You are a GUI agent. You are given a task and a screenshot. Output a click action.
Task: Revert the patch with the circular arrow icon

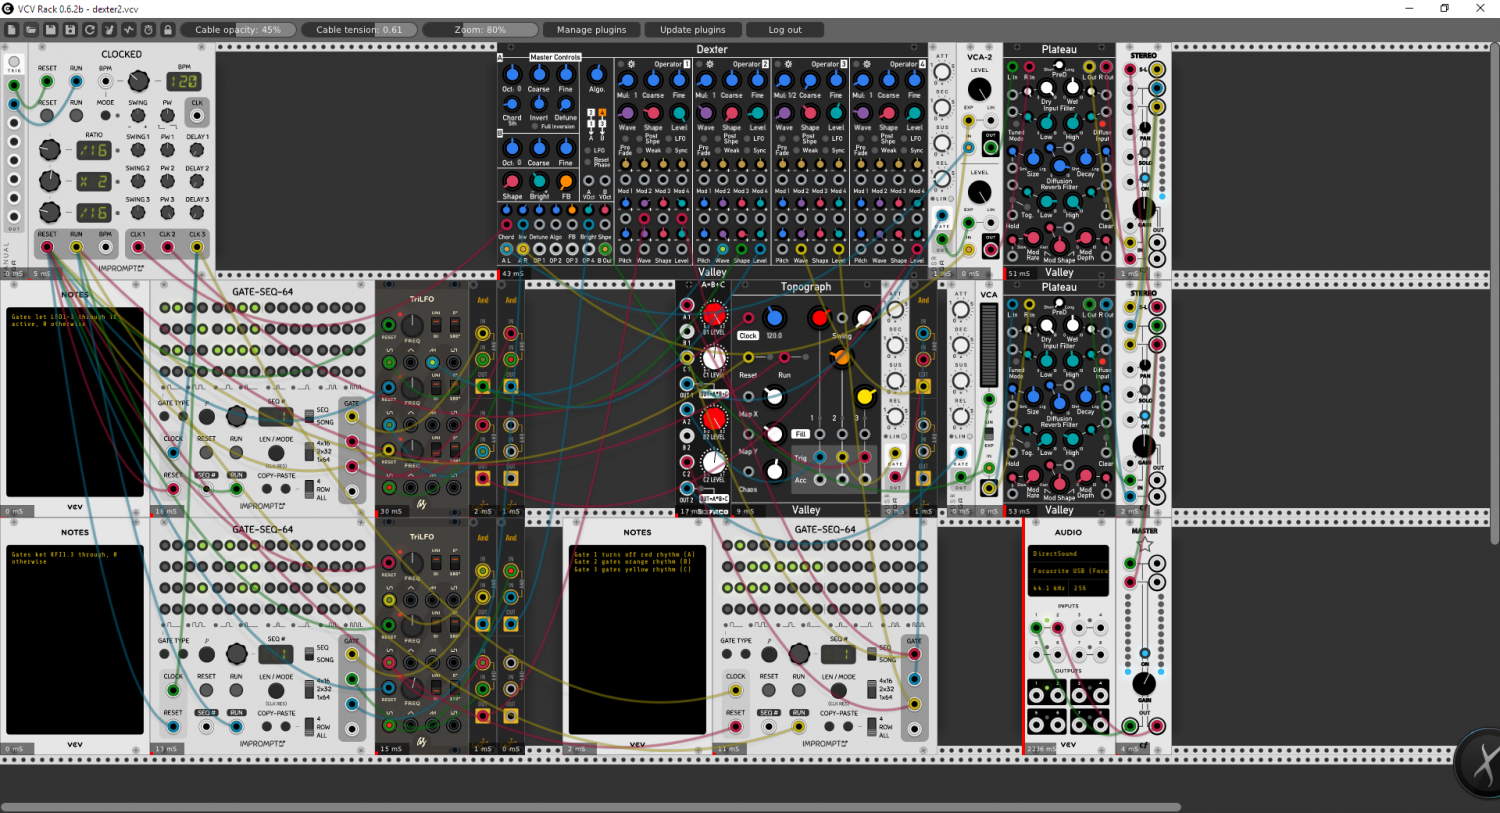pos(90,30)
